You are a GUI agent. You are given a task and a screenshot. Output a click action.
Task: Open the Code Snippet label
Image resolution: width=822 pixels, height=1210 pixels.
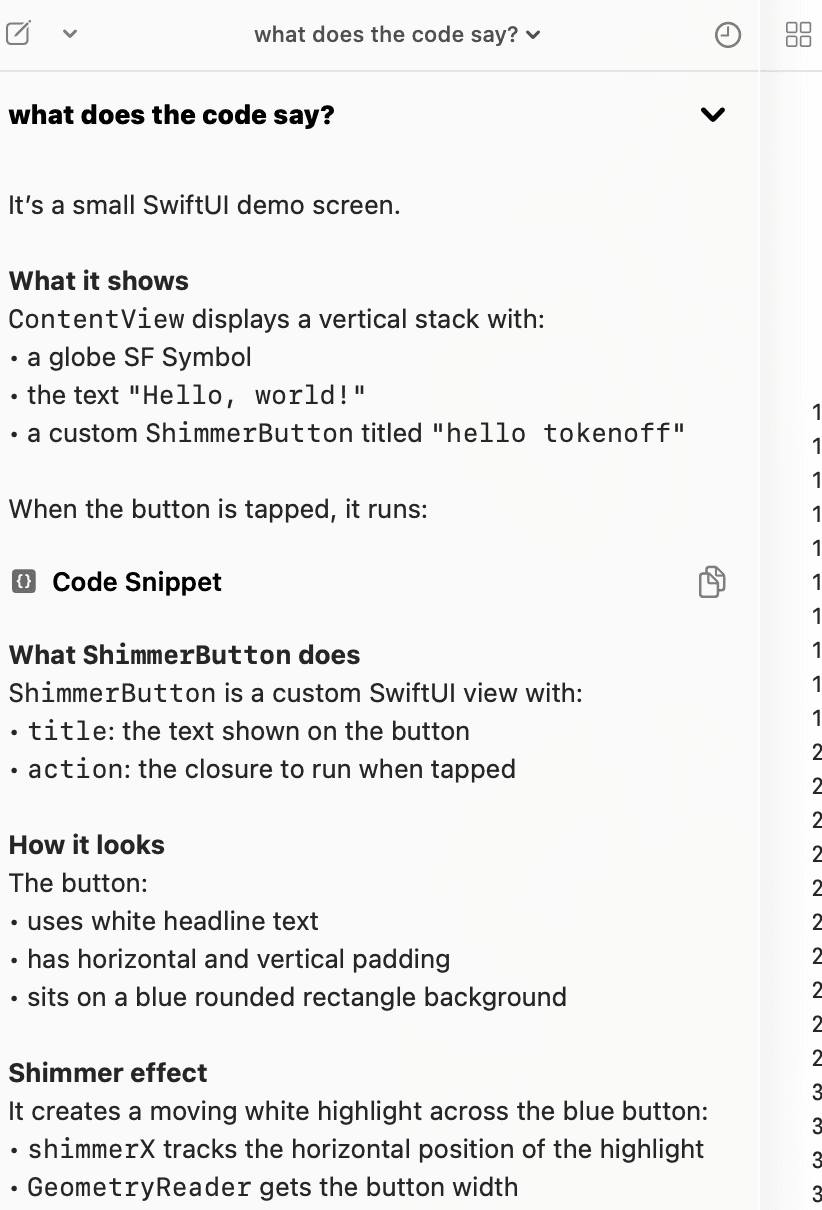(x=137, y=582)
